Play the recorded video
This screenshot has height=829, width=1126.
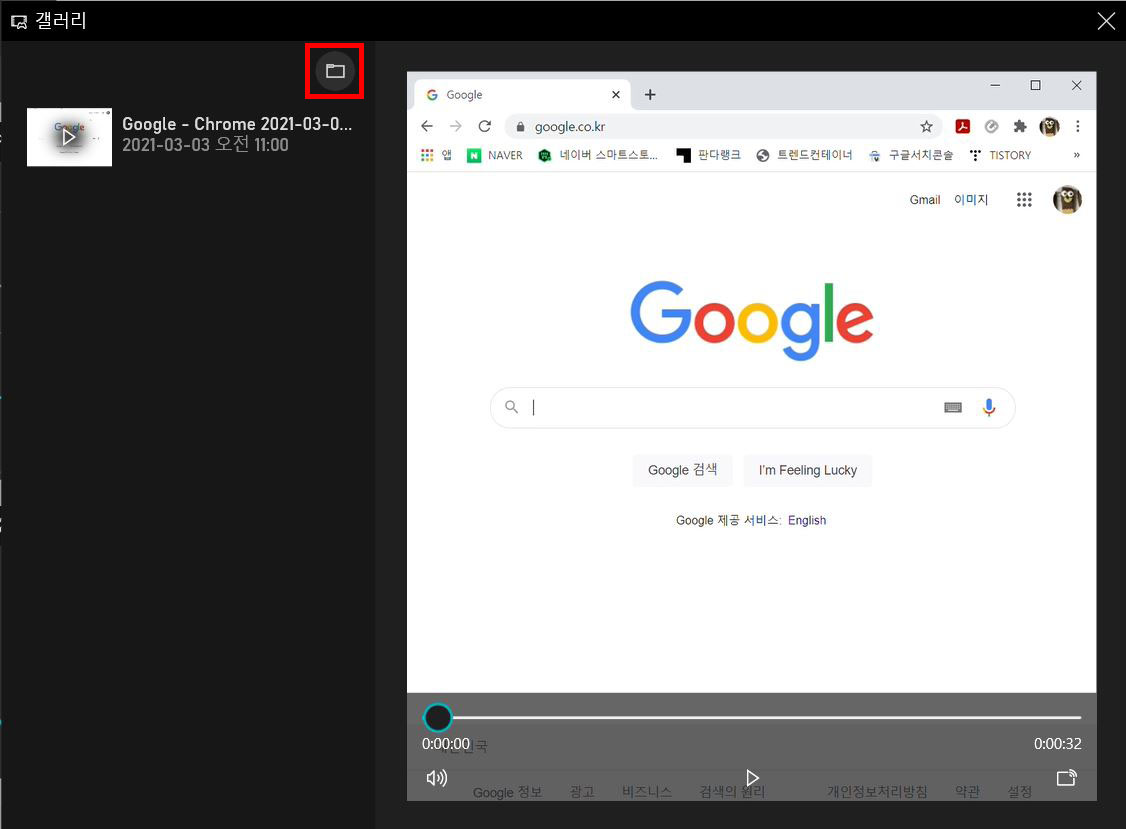[x=752, y=777]
